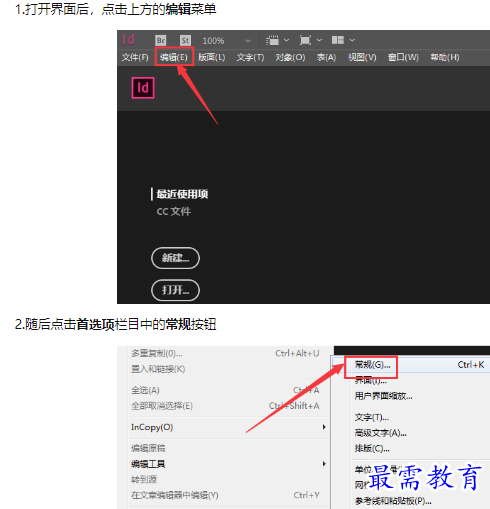Choose 转到源 menu entry
Image resolution: width=490 pixels, height=509 pixels.
225,480
